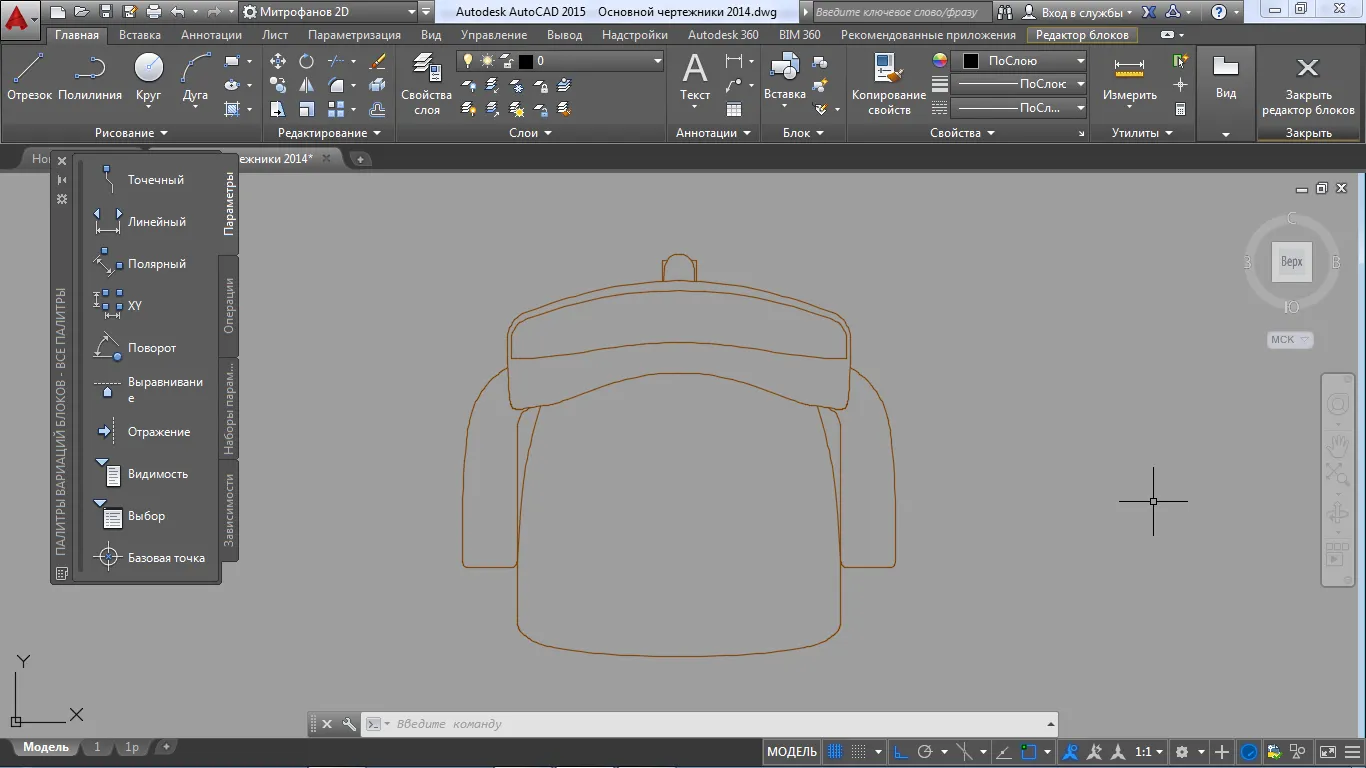Image resolution: width=1366 pixels, height=768 pixels.
Task: Toggle polar tracking in status bar
Action: pyautogui.click(x=925, y=752)
